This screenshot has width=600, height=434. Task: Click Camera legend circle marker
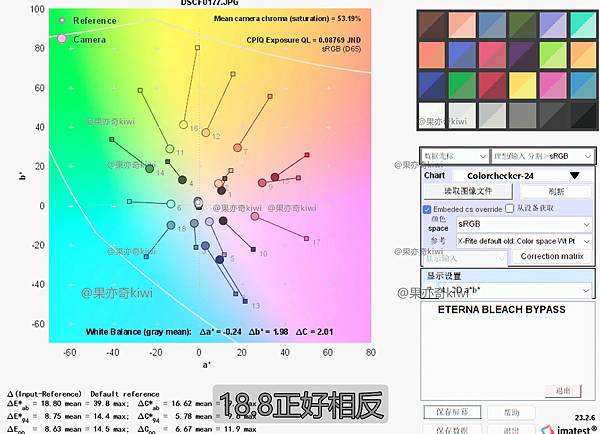62,39
